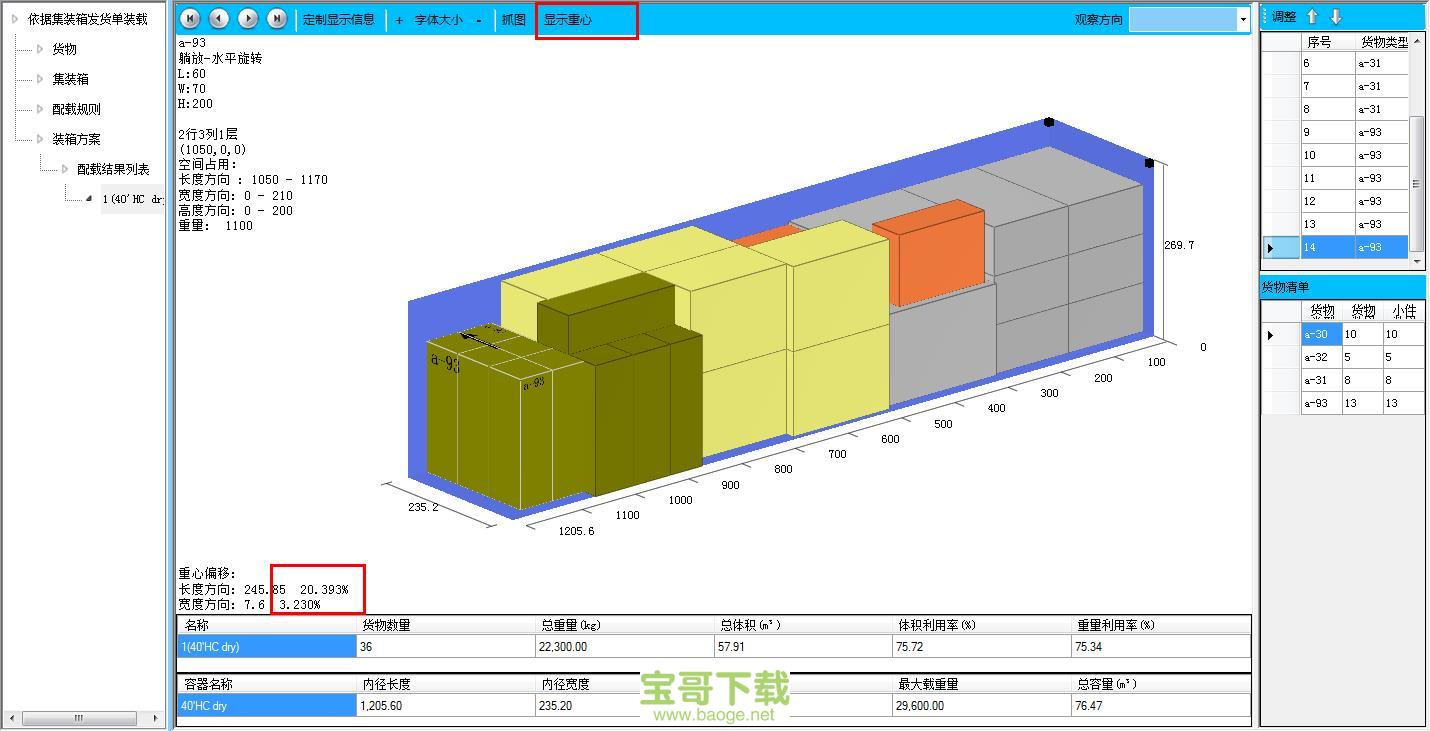Select the 装箱方案 tree item
The image size is (1430, 731).
click(77, 139)
